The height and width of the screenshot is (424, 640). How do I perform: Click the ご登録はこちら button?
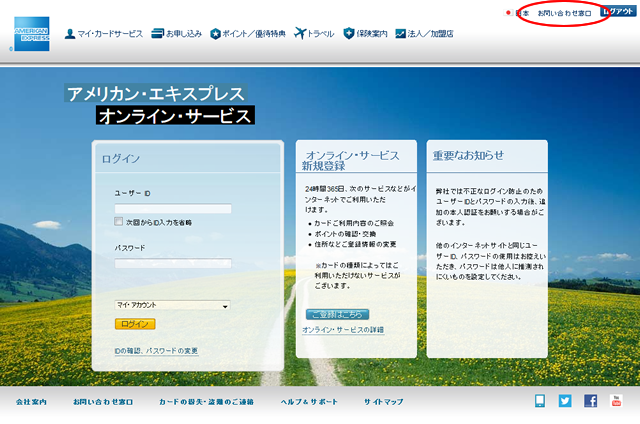(337, 314)
